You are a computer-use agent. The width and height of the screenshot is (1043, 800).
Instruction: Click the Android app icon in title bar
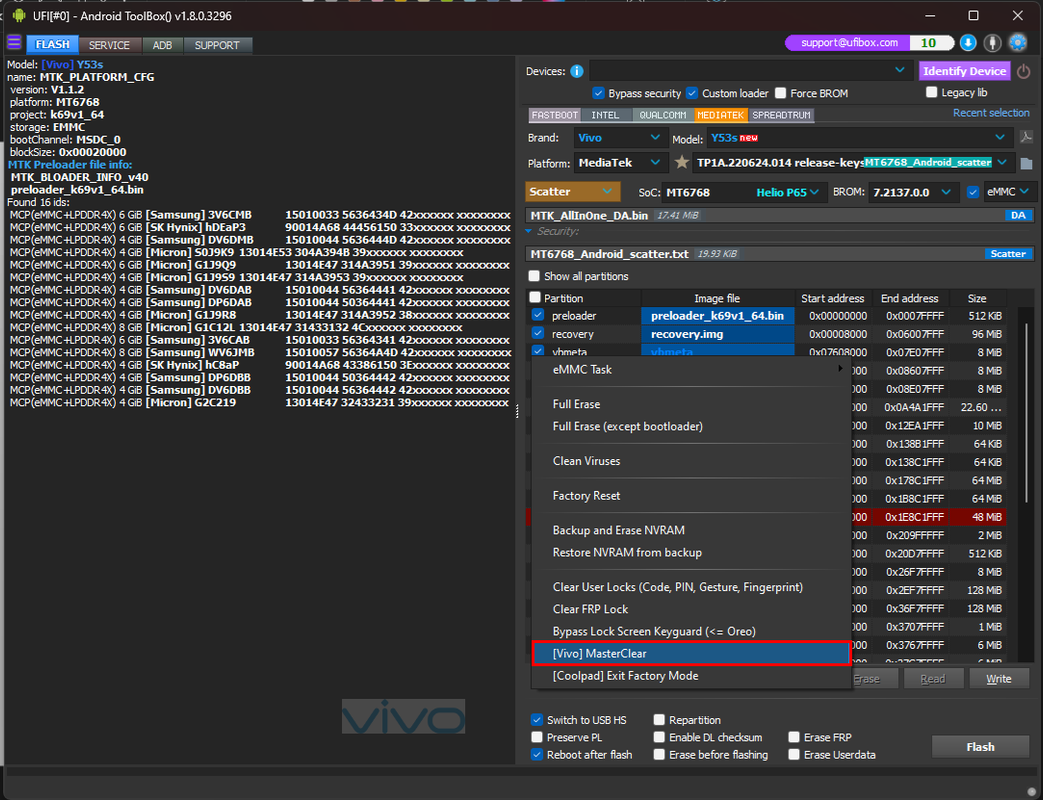point(19,15)
